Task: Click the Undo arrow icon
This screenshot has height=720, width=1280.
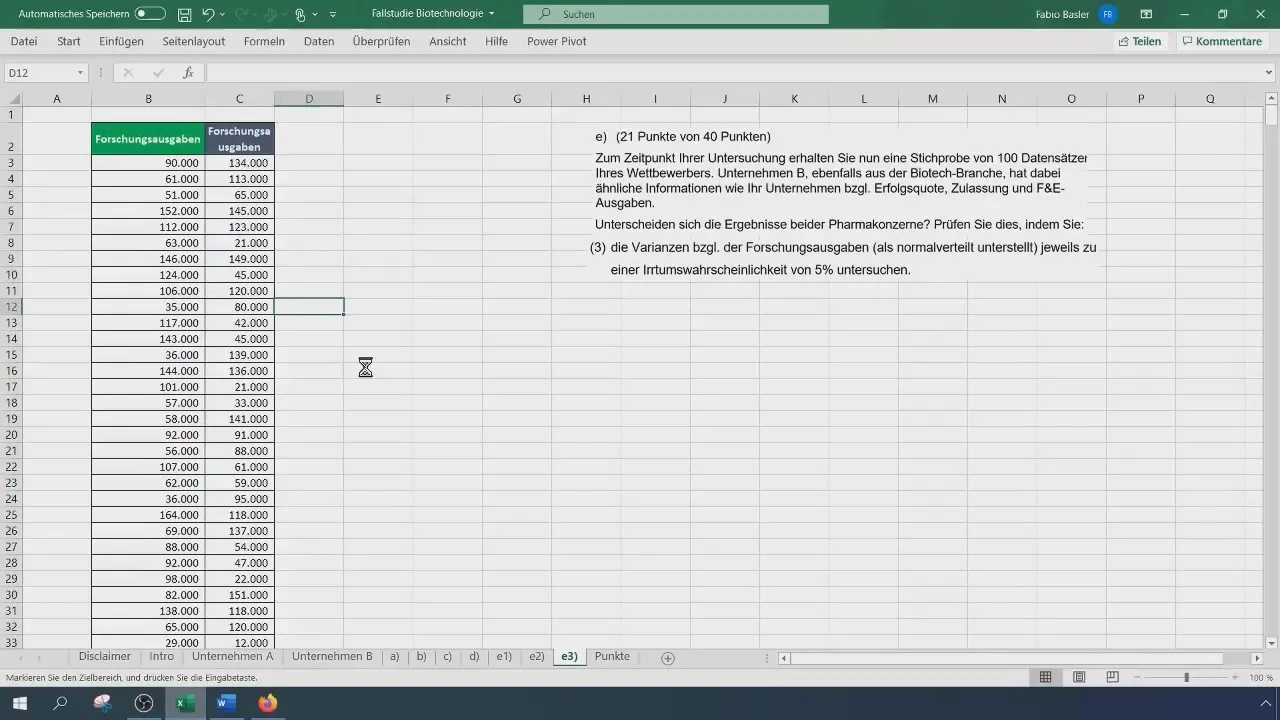Action: point(208,14)
